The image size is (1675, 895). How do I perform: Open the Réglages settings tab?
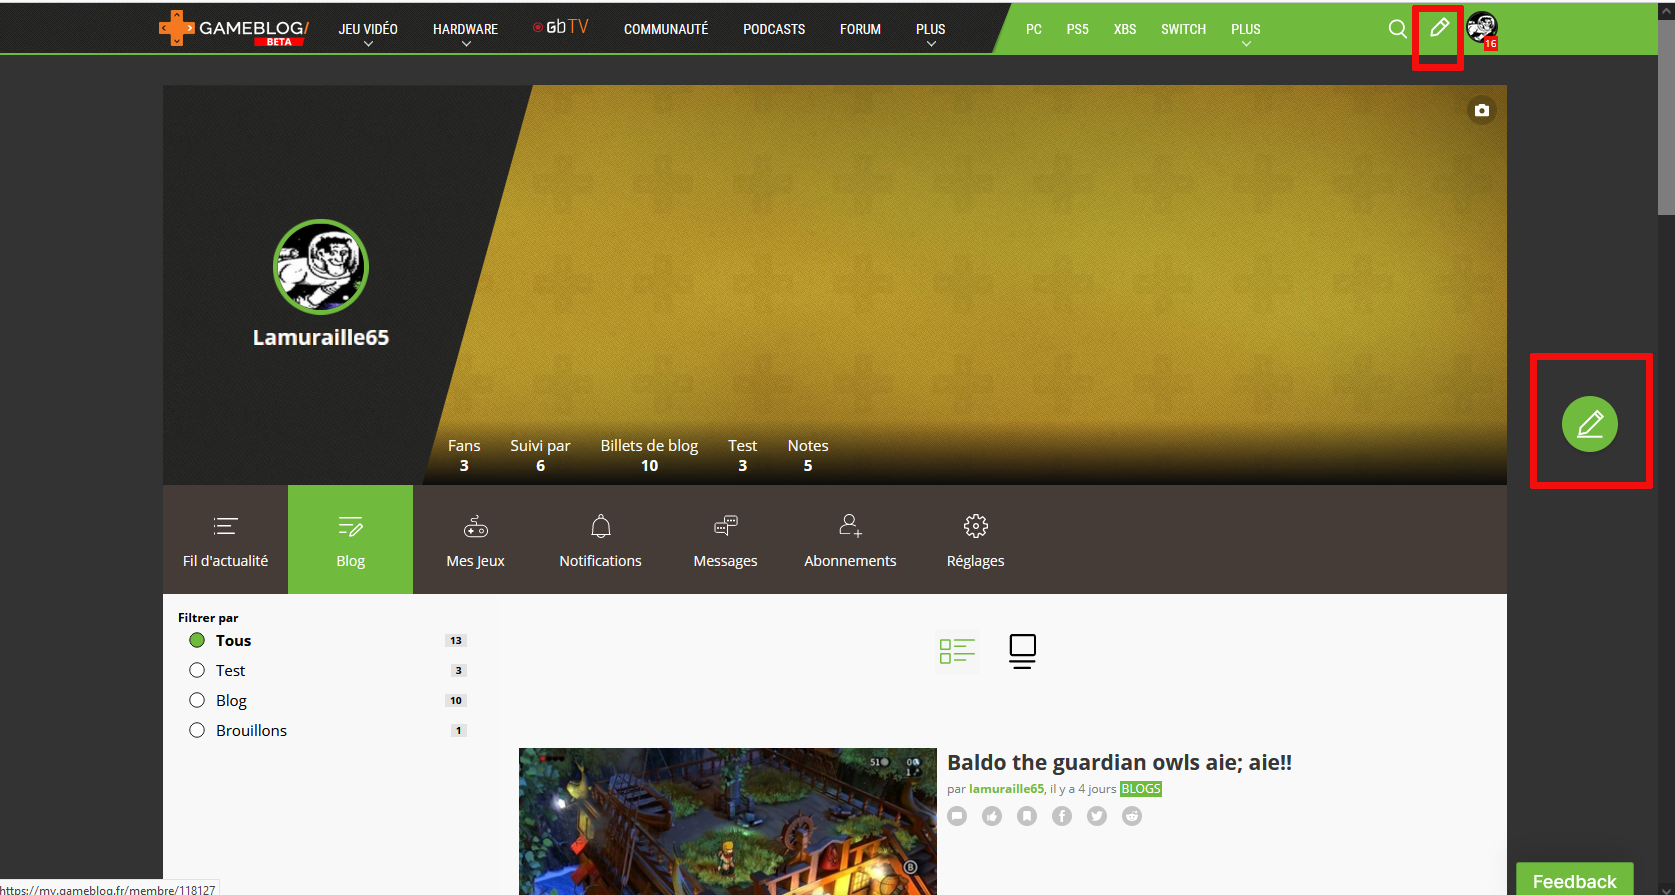pyautogui.click(x=975, y=540)
